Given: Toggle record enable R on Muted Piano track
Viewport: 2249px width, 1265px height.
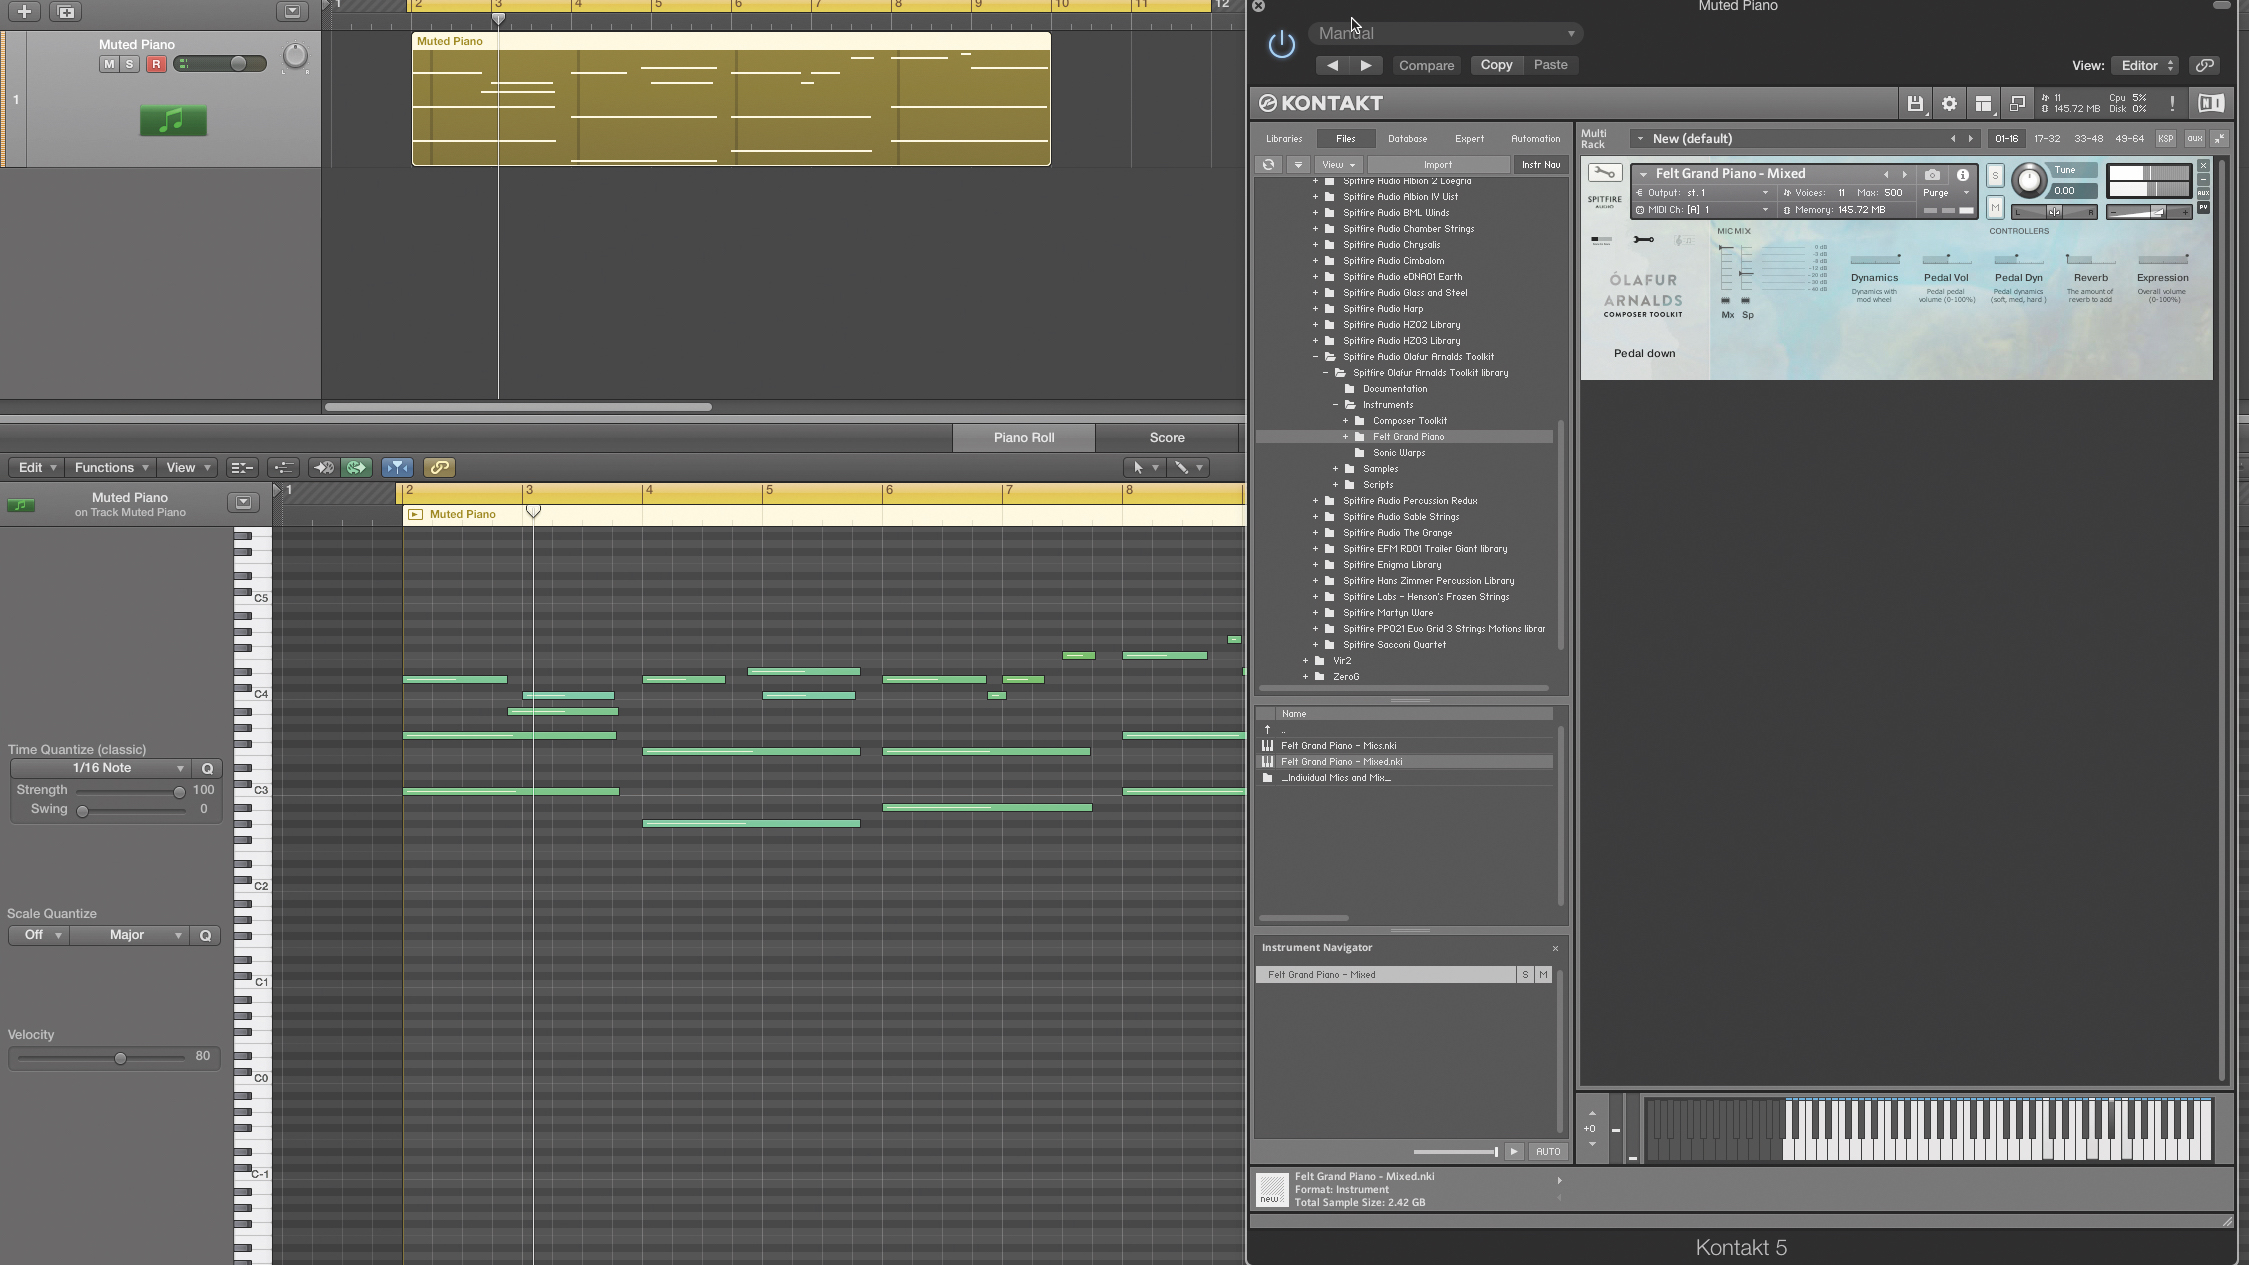Looking at the screenshot, I should pos(156,64).
